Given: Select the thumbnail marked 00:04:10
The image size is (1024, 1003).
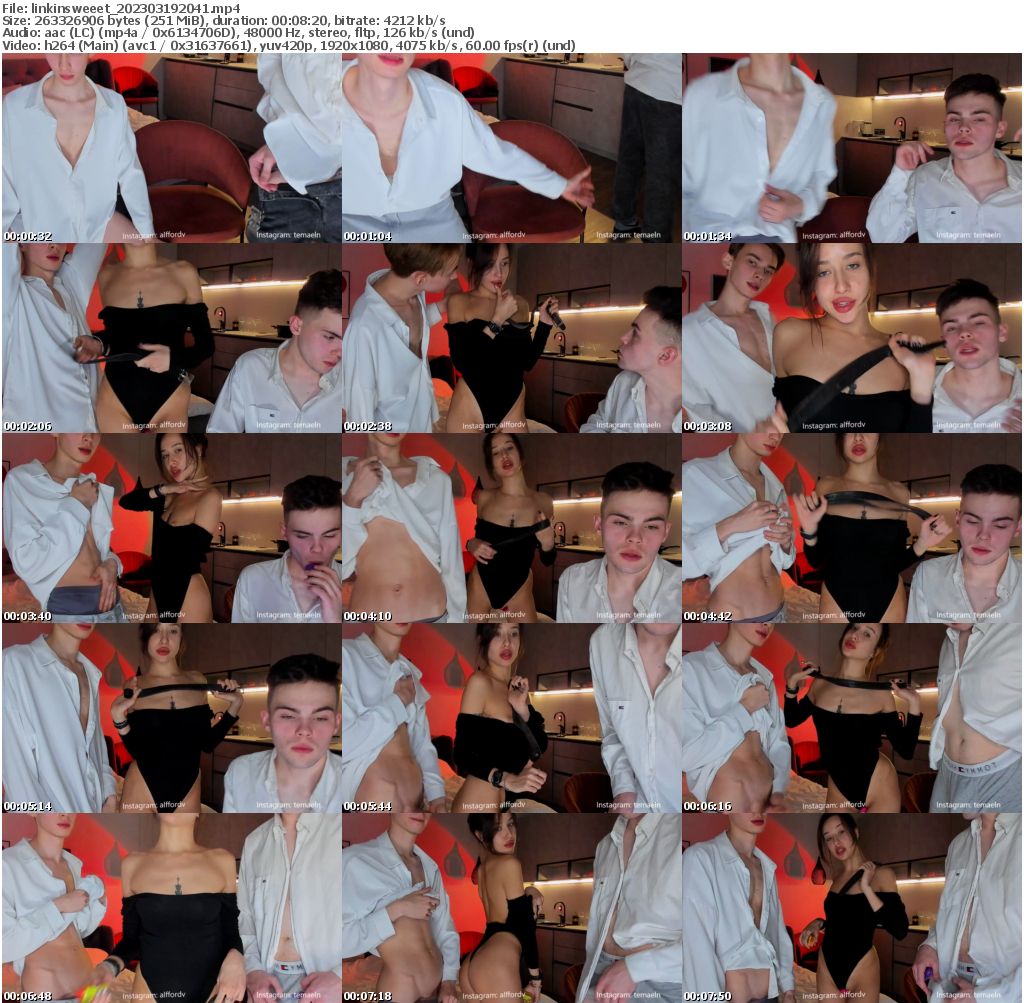Looking at the screenshot, I should pos(511,528).
